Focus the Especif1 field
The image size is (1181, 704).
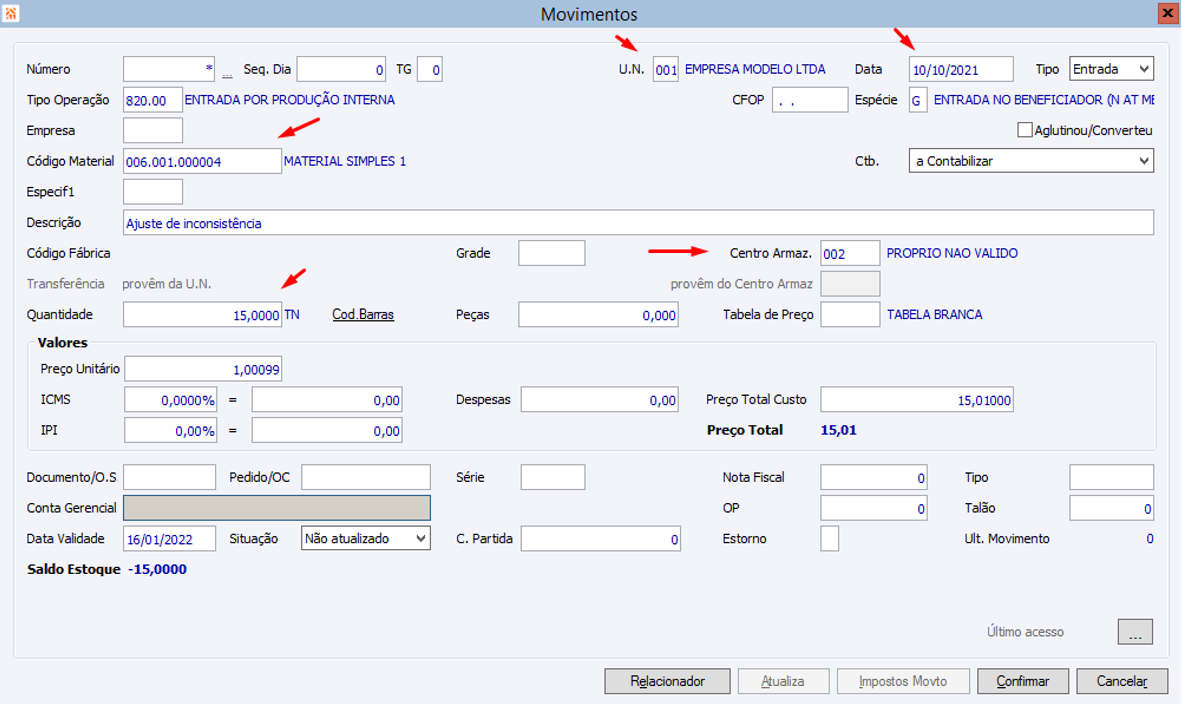point(153,191)
